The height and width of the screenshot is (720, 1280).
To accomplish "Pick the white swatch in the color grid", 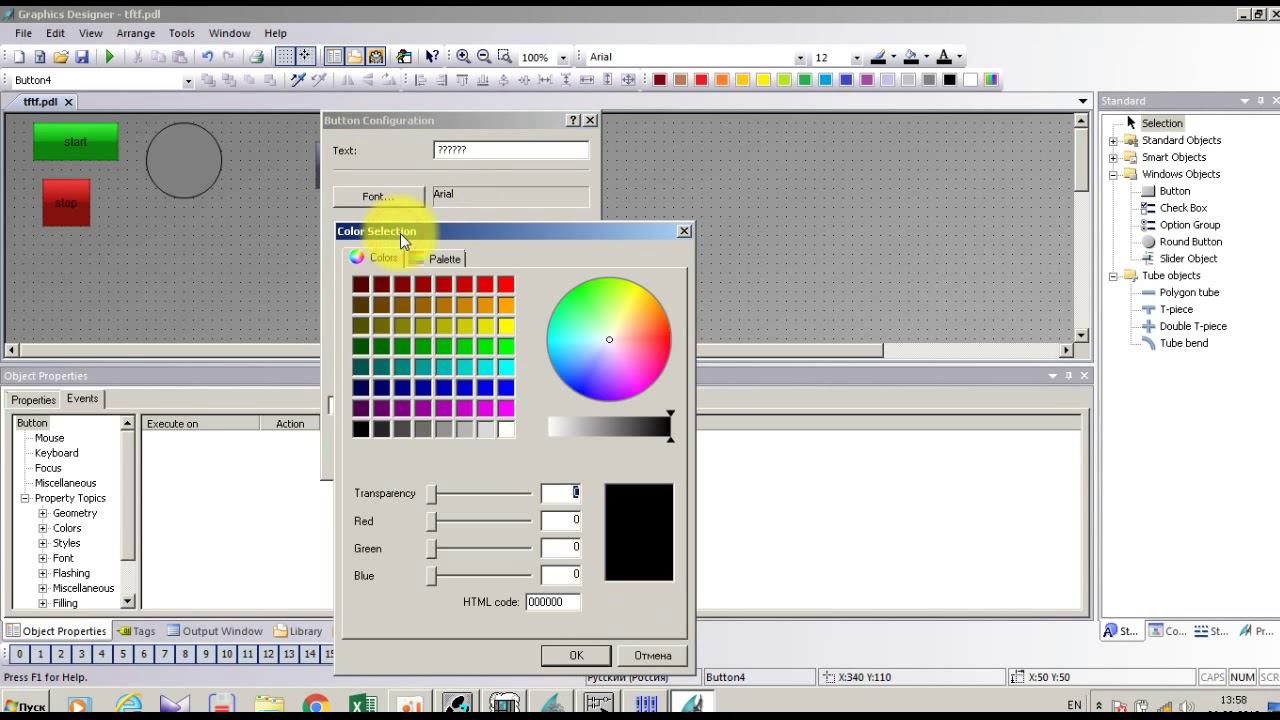I will (506, 429).
